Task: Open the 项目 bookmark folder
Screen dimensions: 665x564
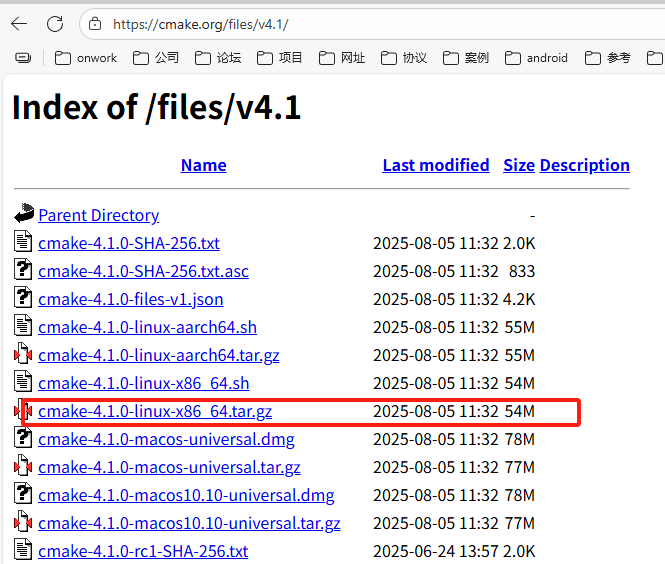Action: click(x=279, y=58)
